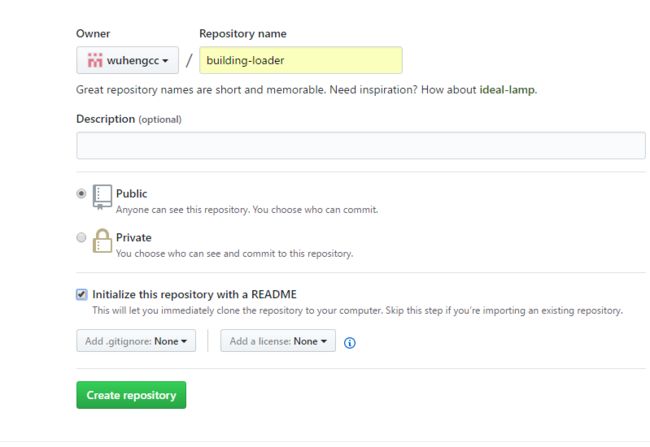Click the Repository name input field
650x447 pixels.
[301, 61]
